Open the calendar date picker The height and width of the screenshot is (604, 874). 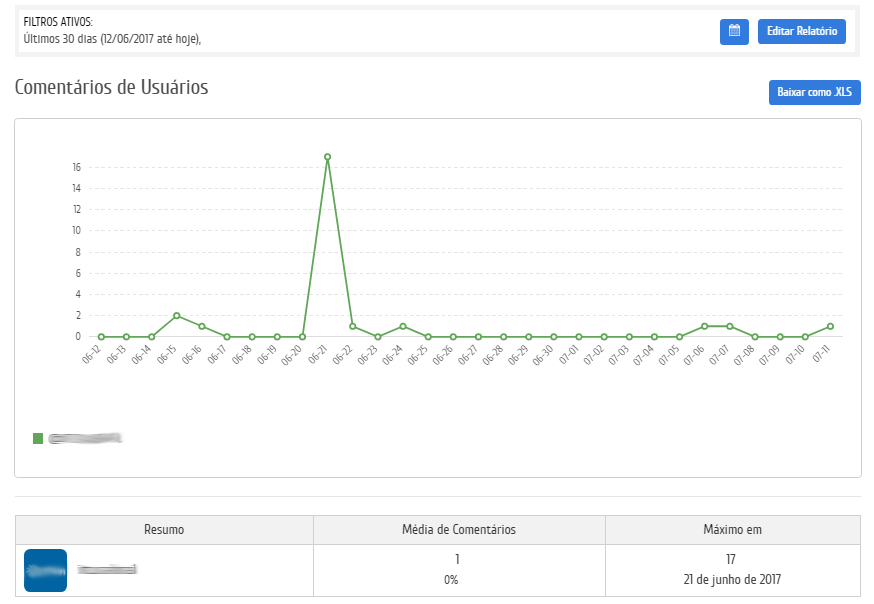(x=734, y=32)
